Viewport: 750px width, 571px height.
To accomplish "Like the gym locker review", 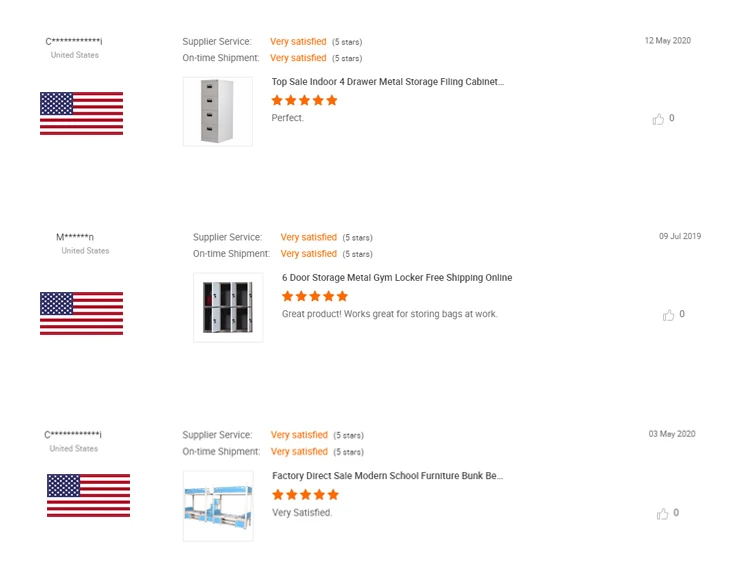I will point(668,315).
